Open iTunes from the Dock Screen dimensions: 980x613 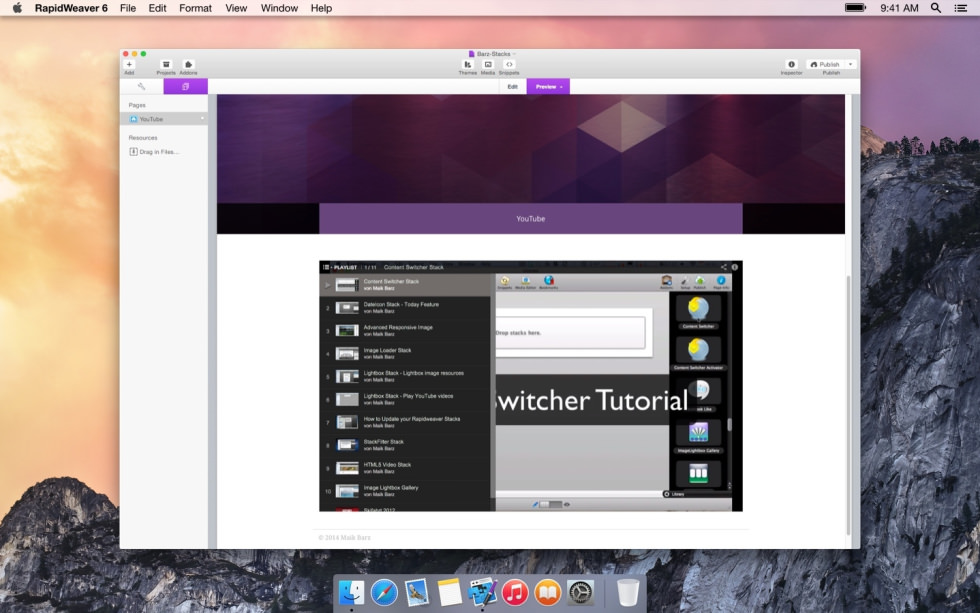pos(515,592)
